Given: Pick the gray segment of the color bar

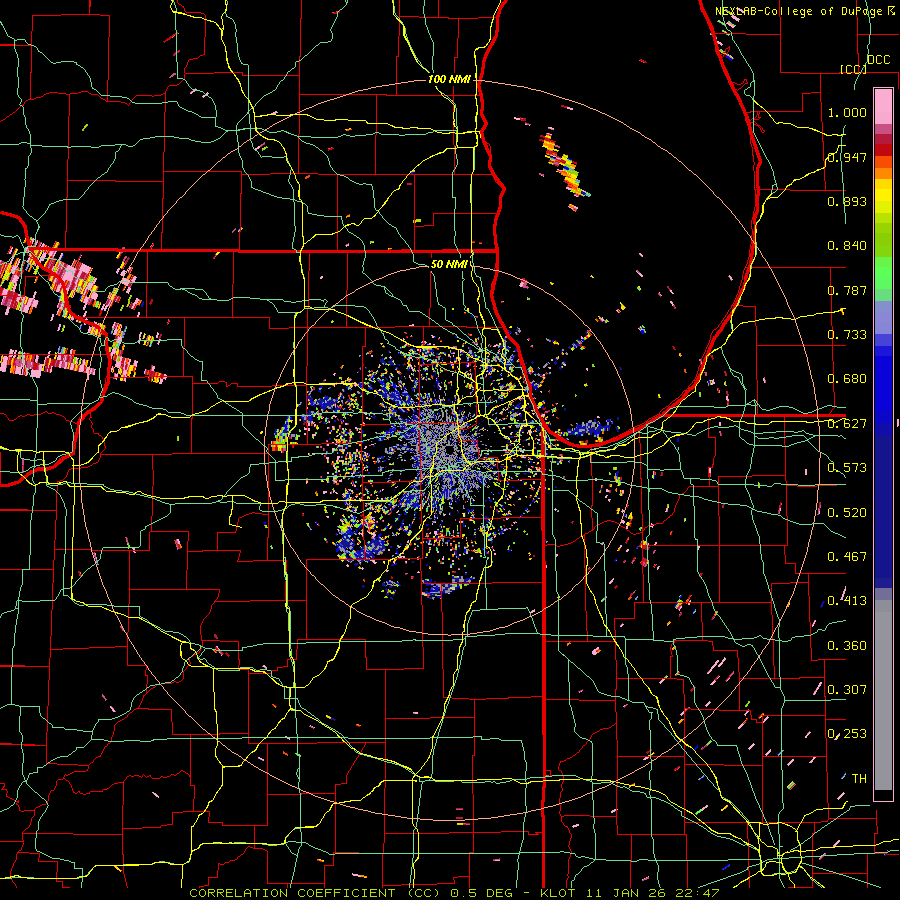Looking at the screenshot, I should coord(883,695).
